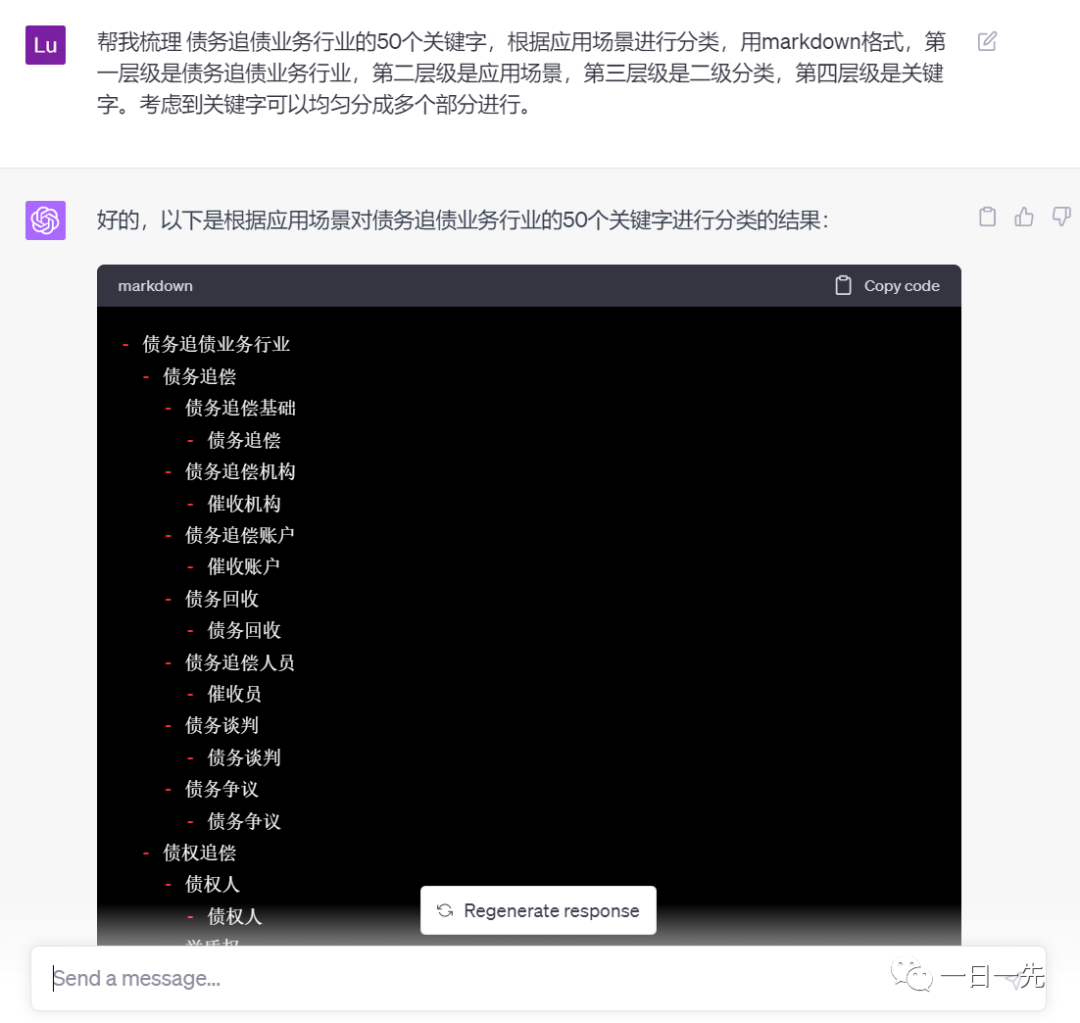Image resolution: width=1080 pixels, height=1023 pixels.
Task: Click the 催收员 keyword line
Action: click(x=234, y=694)
